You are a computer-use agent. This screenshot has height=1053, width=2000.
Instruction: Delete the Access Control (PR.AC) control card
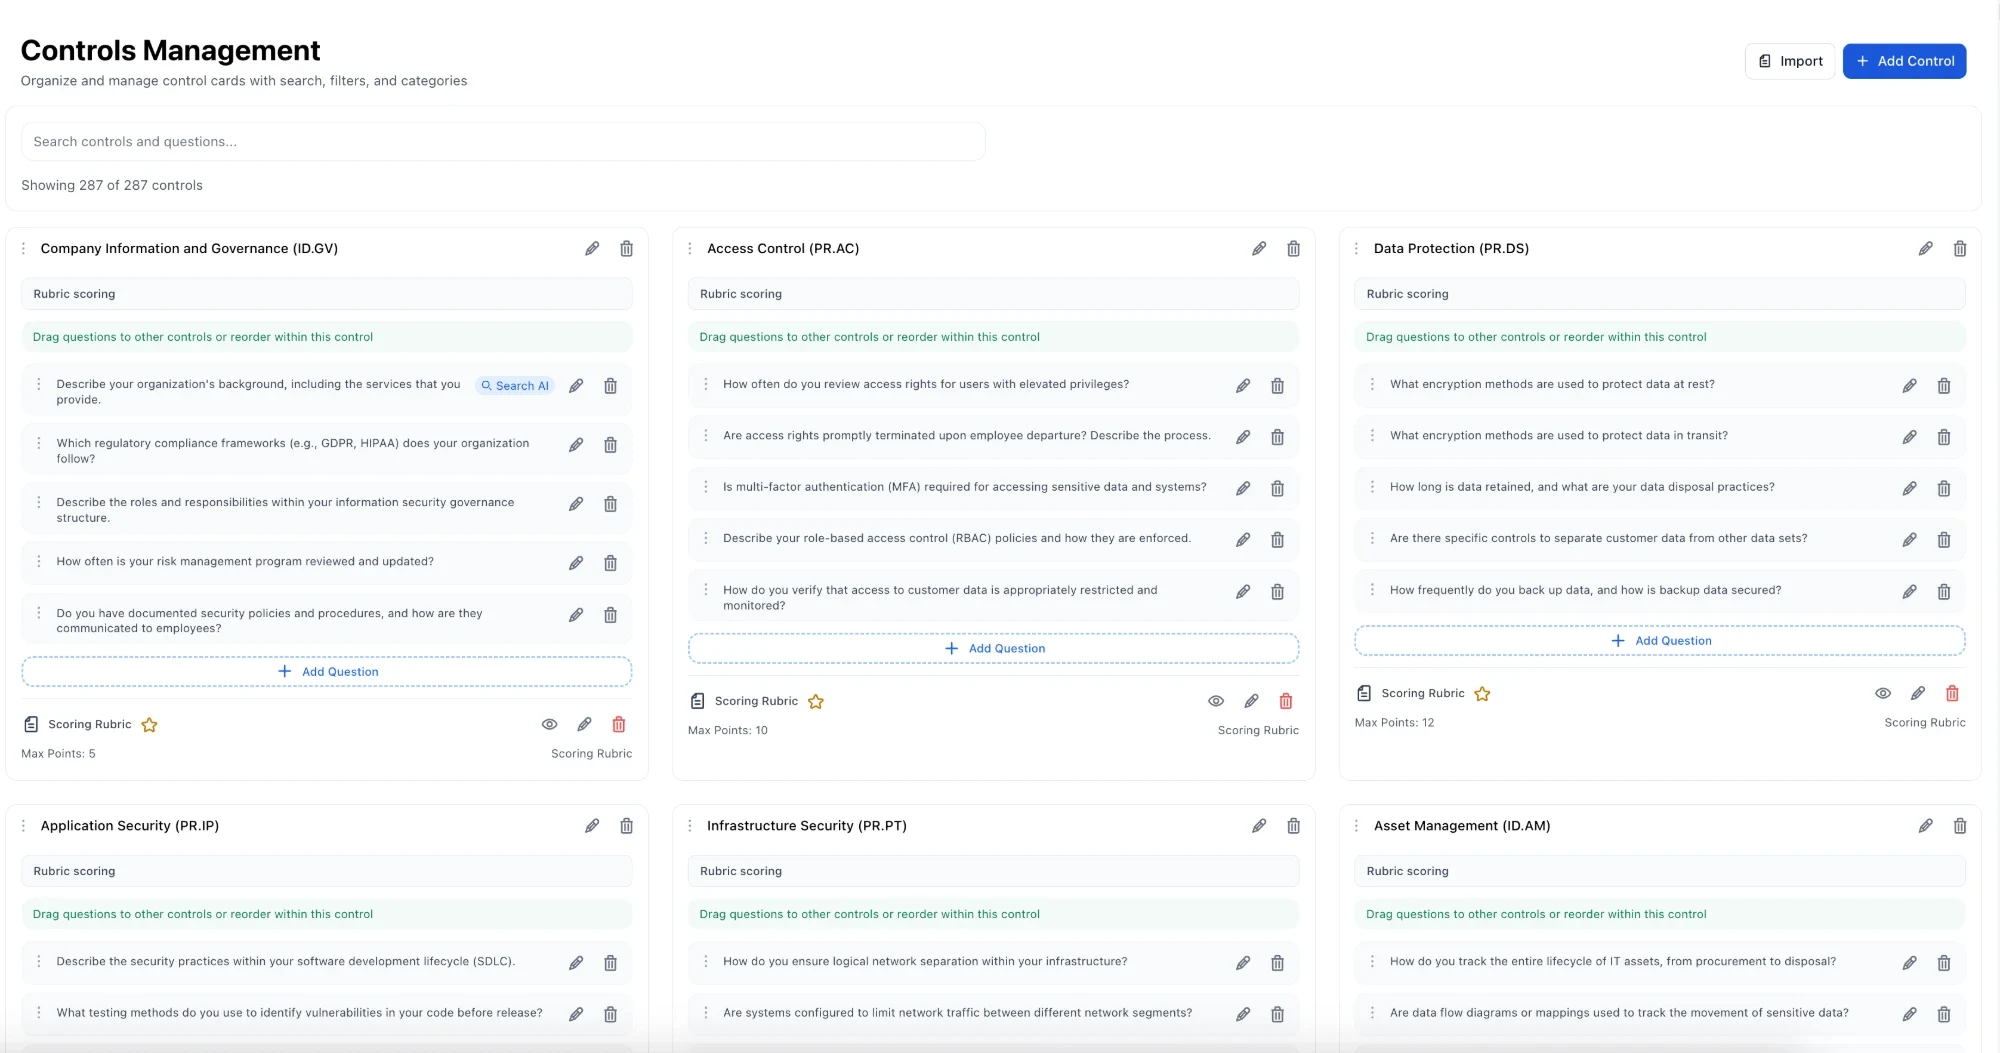[1293, 249]
